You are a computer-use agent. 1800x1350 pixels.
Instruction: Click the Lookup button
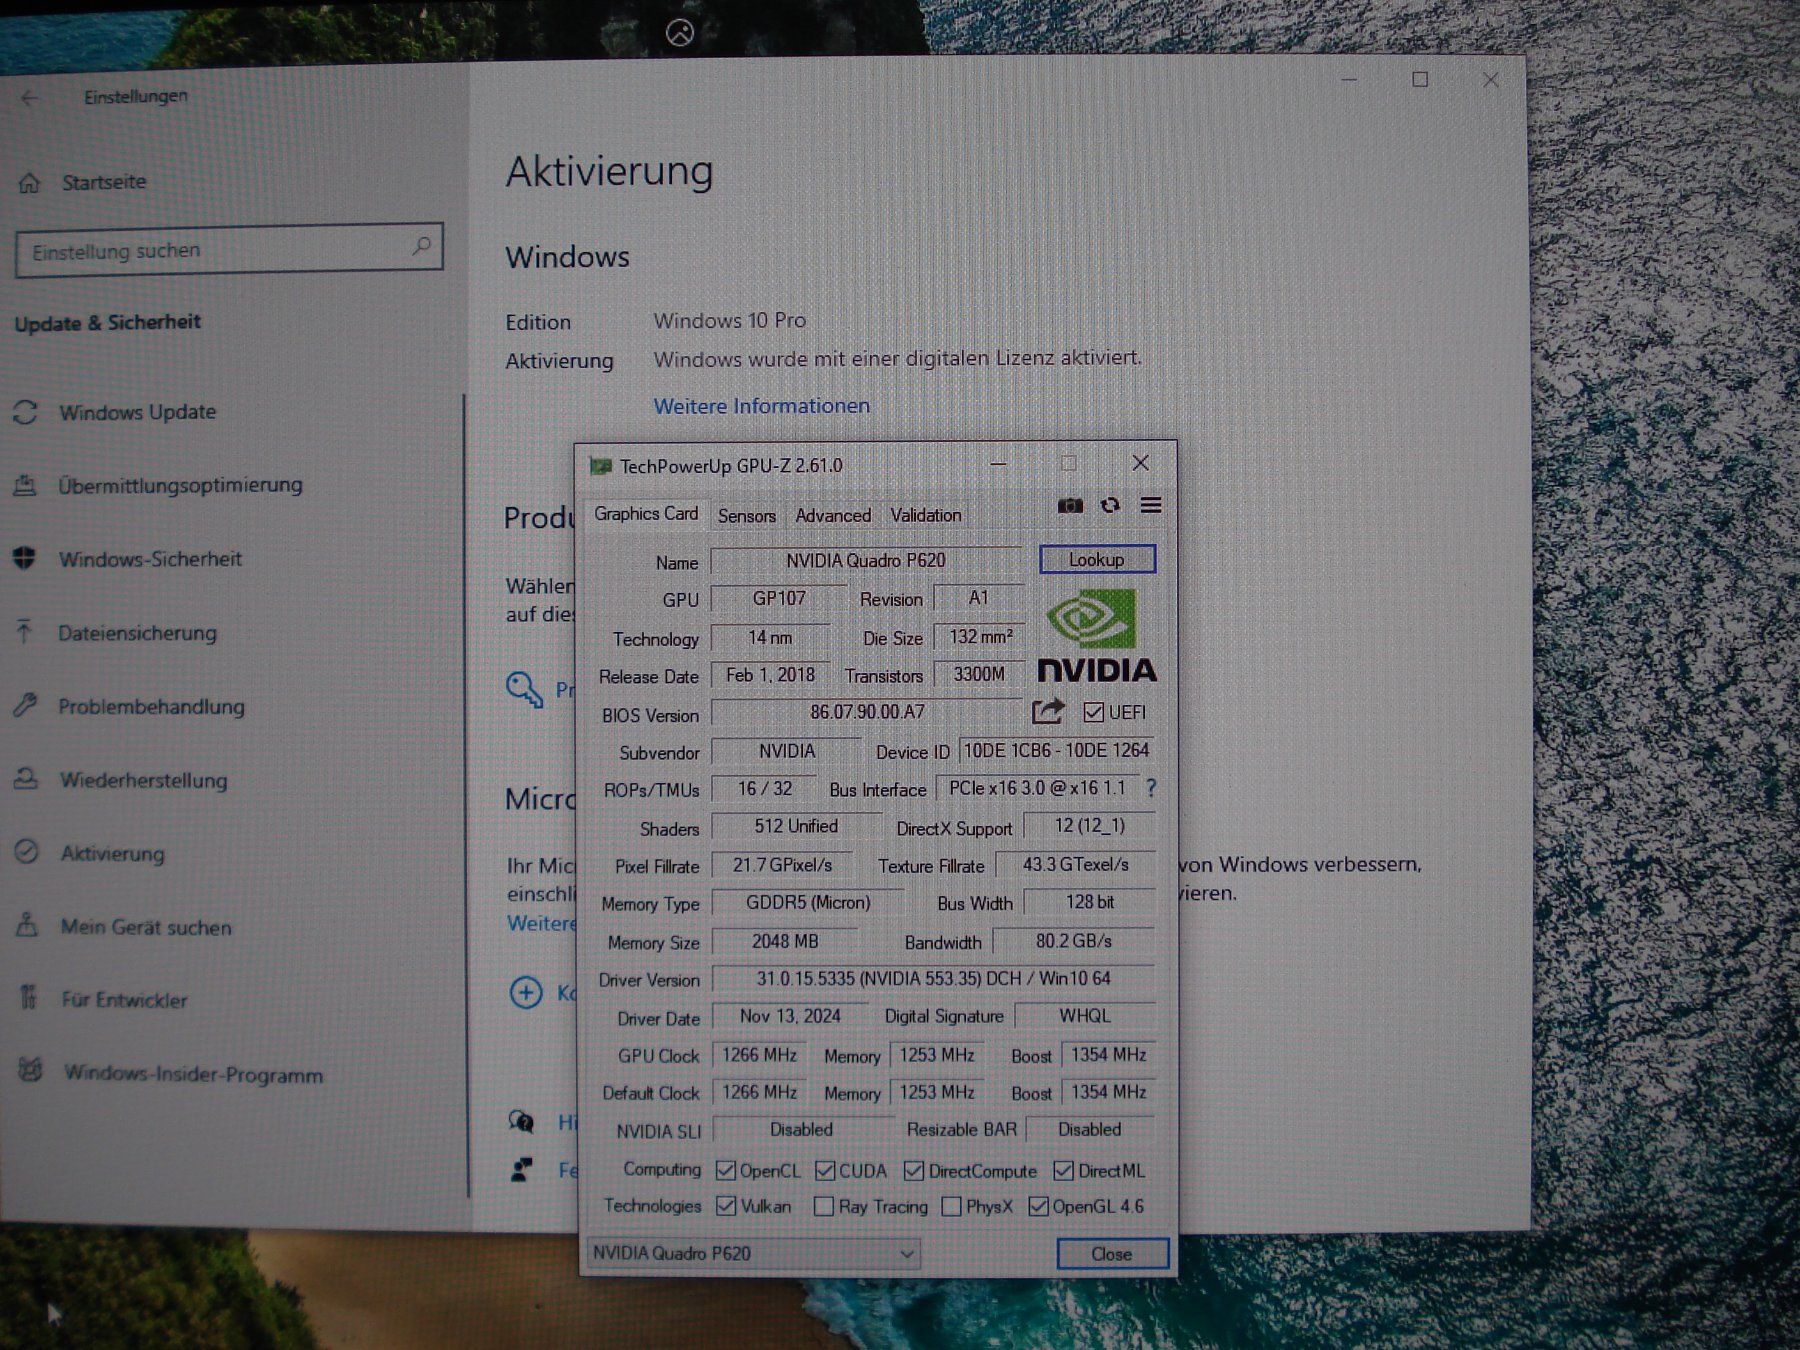1097,560
